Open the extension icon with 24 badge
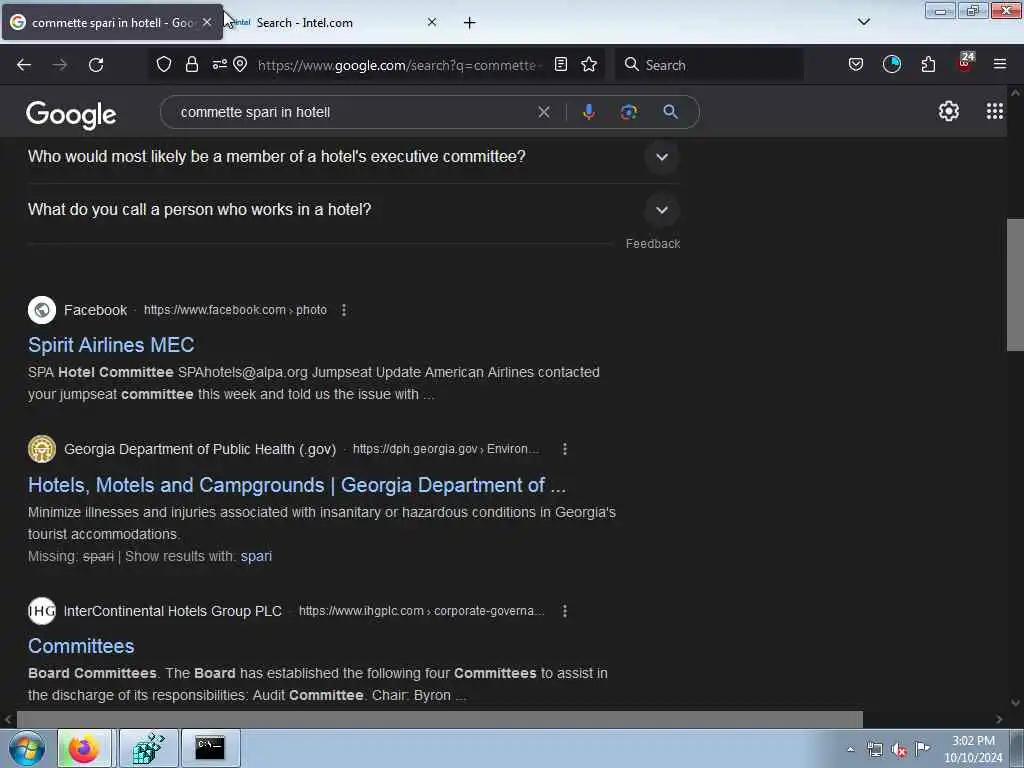This screenshot has height=768, width=1024. 965,63
